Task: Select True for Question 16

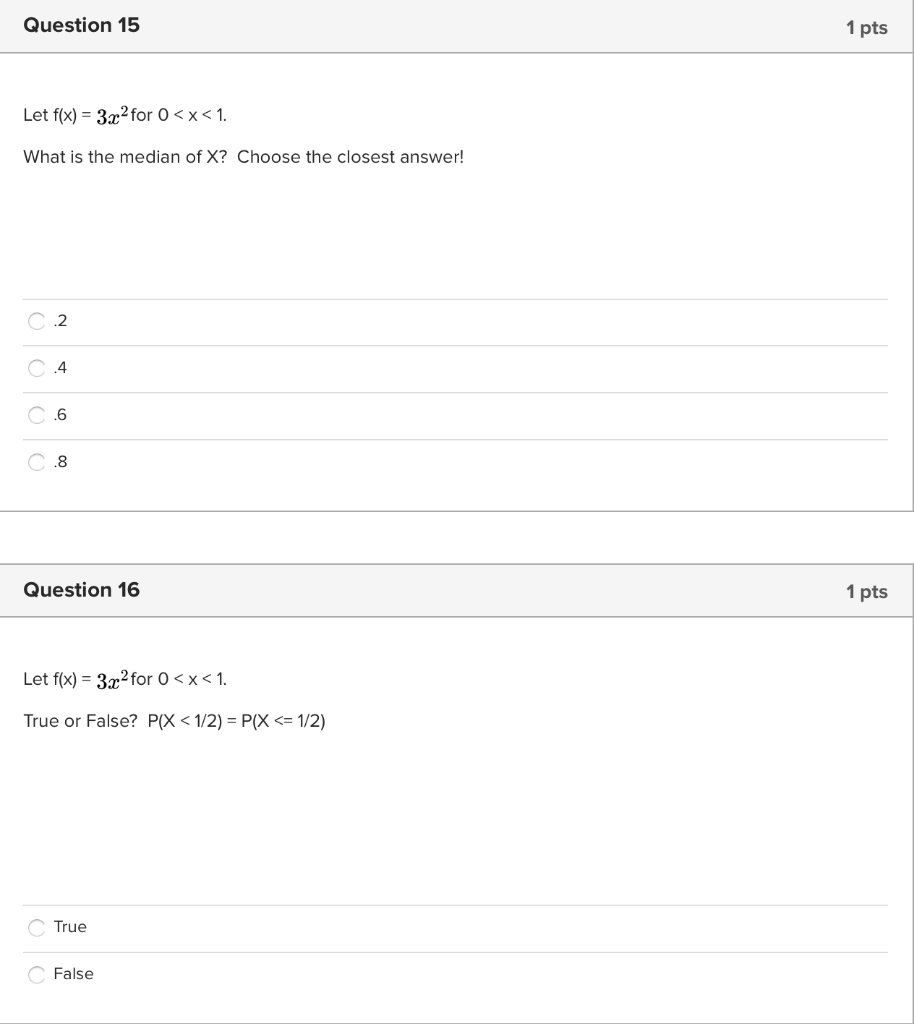Action: (36, 927)
